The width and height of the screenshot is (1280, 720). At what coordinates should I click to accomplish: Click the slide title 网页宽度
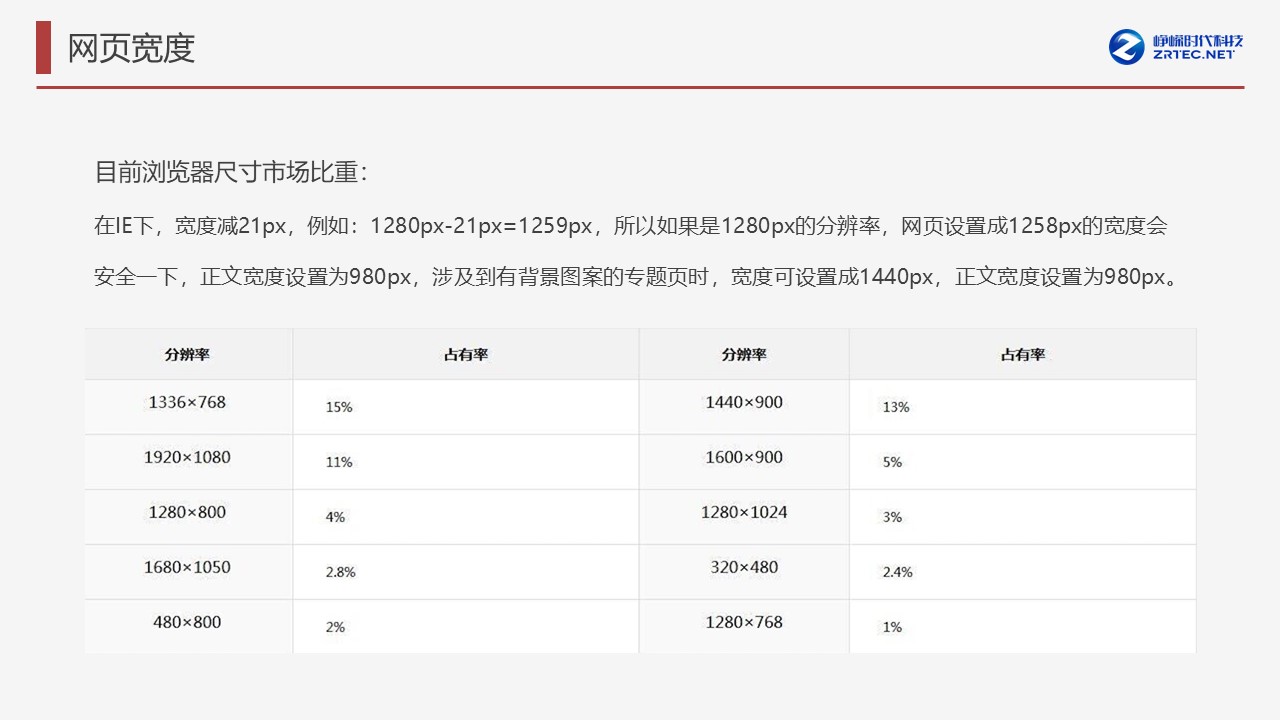tap(131, 48)
